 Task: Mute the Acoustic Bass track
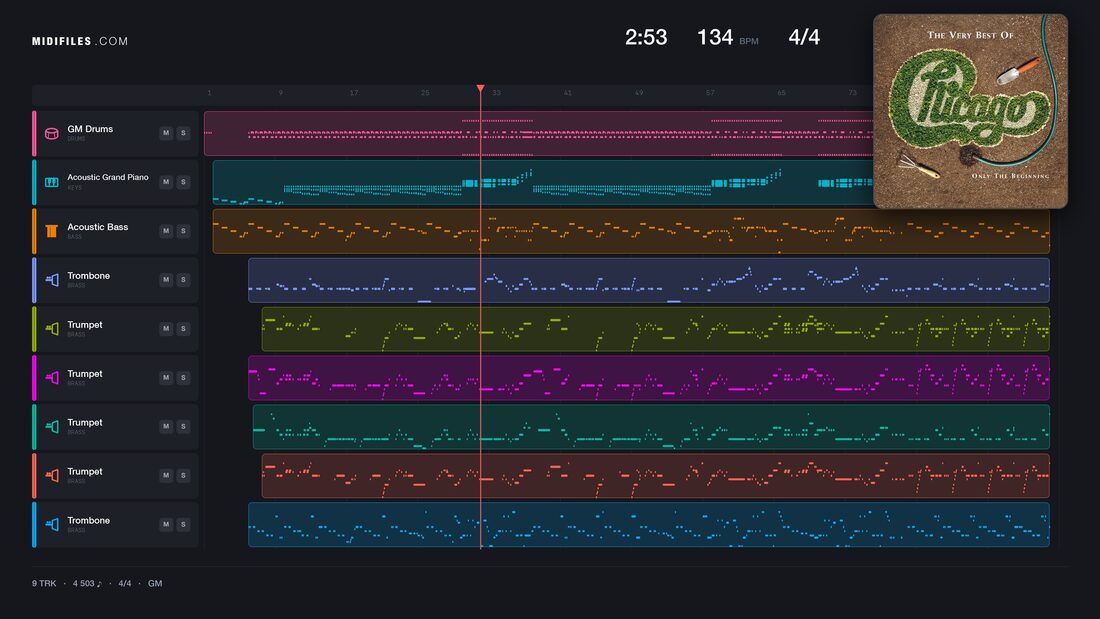click(x=166, y=231)
